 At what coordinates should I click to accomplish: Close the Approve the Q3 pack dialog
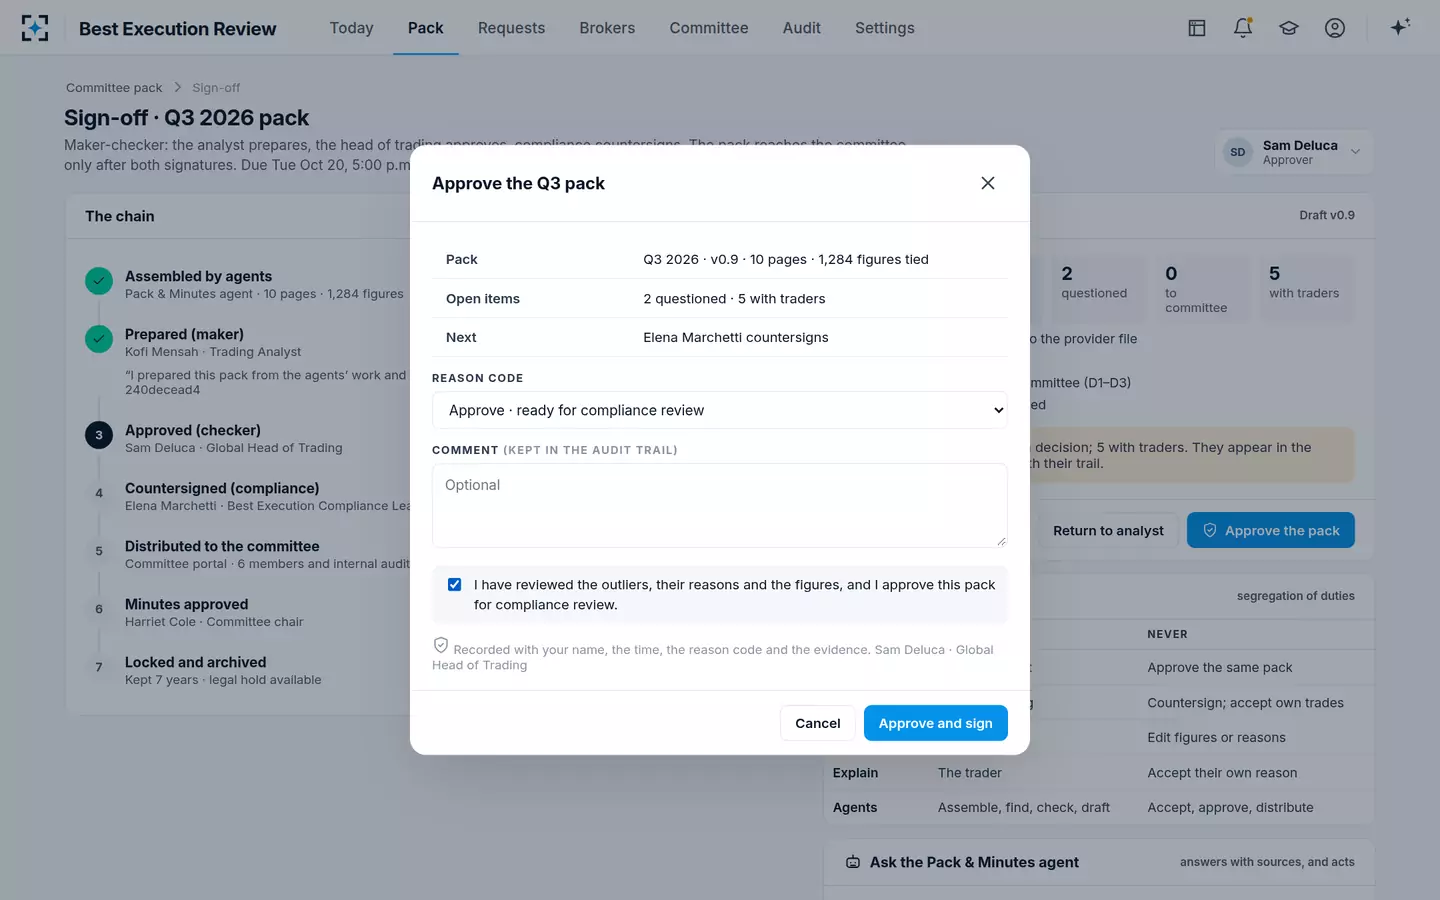(988, 183)
